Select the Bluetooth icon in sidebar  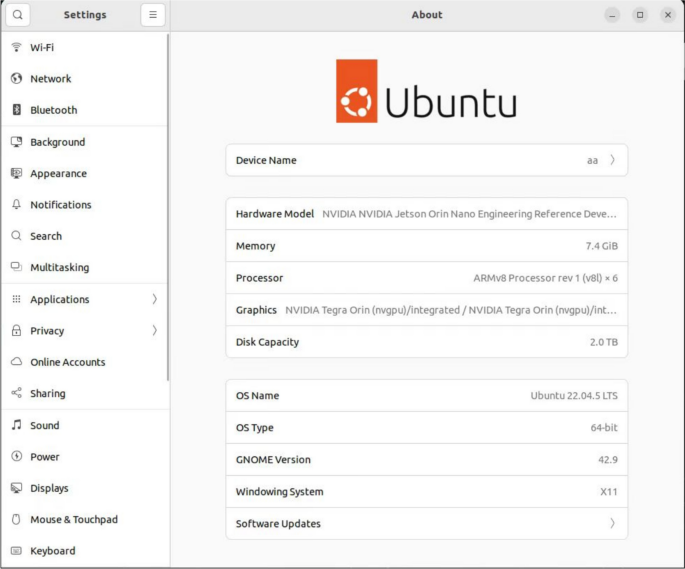(16, 110)
